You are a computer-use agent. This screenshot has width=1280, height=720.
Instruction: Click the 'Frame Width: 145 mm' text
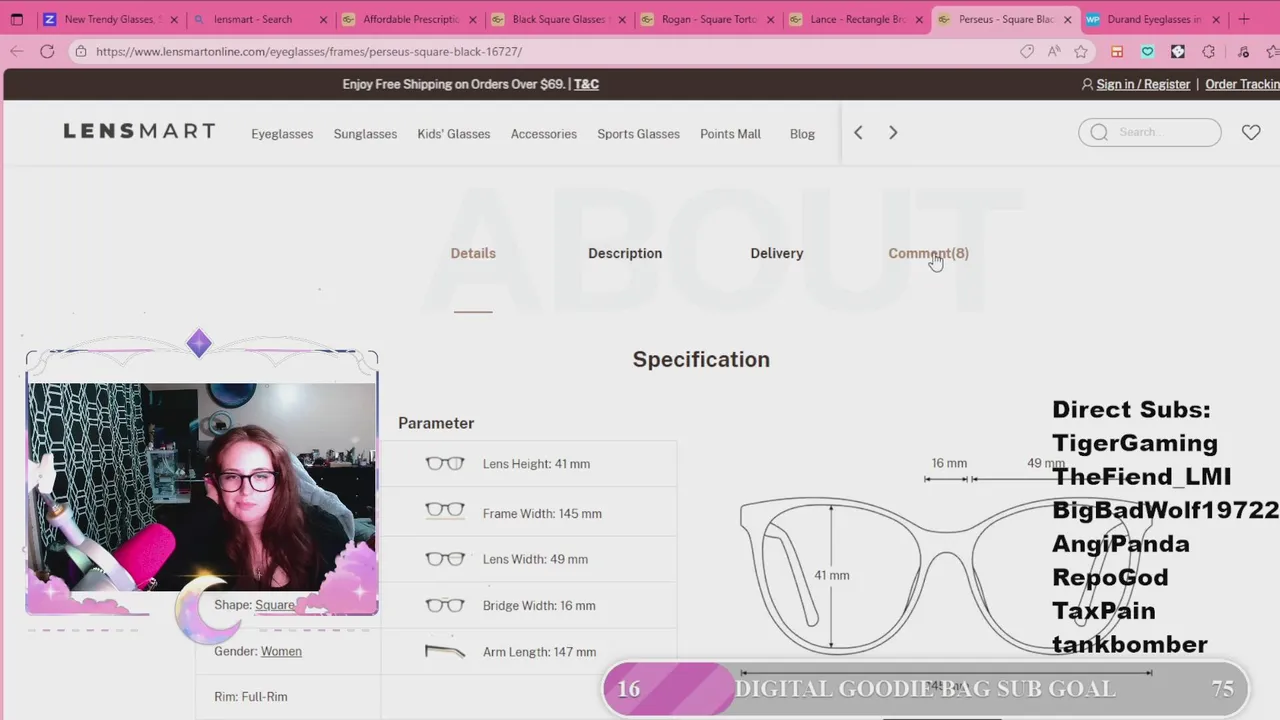(x=542, y=514)
